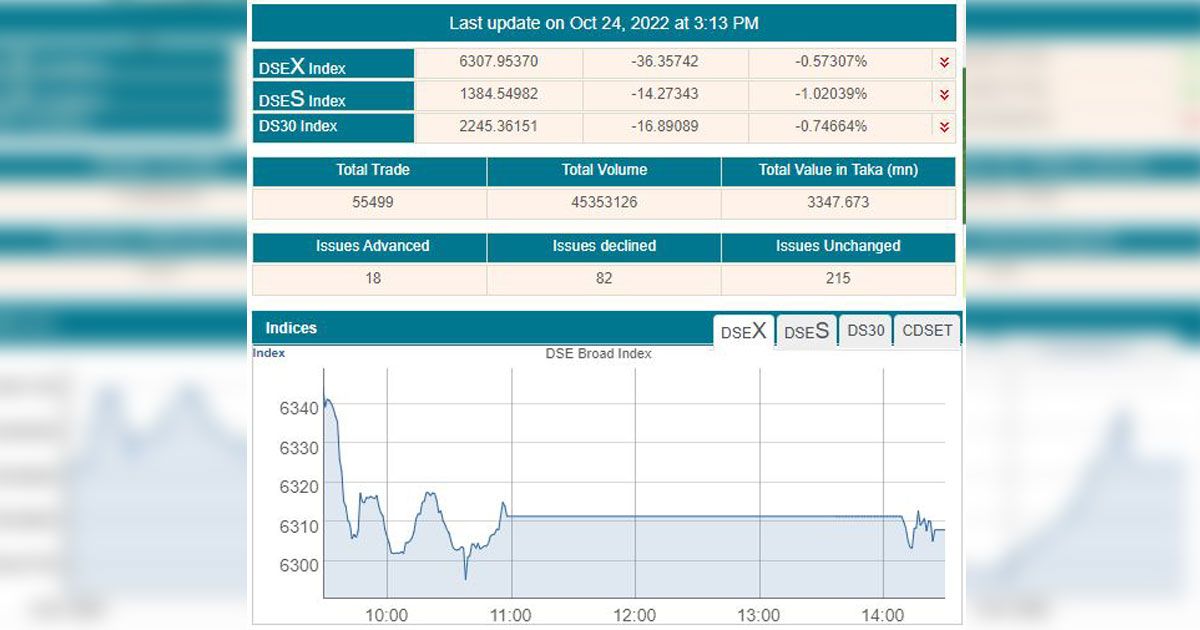The height and width of the screenshot is (630, 1200).
Task: Click the Issues Advanced header
Action: click(x=372, y=246)
